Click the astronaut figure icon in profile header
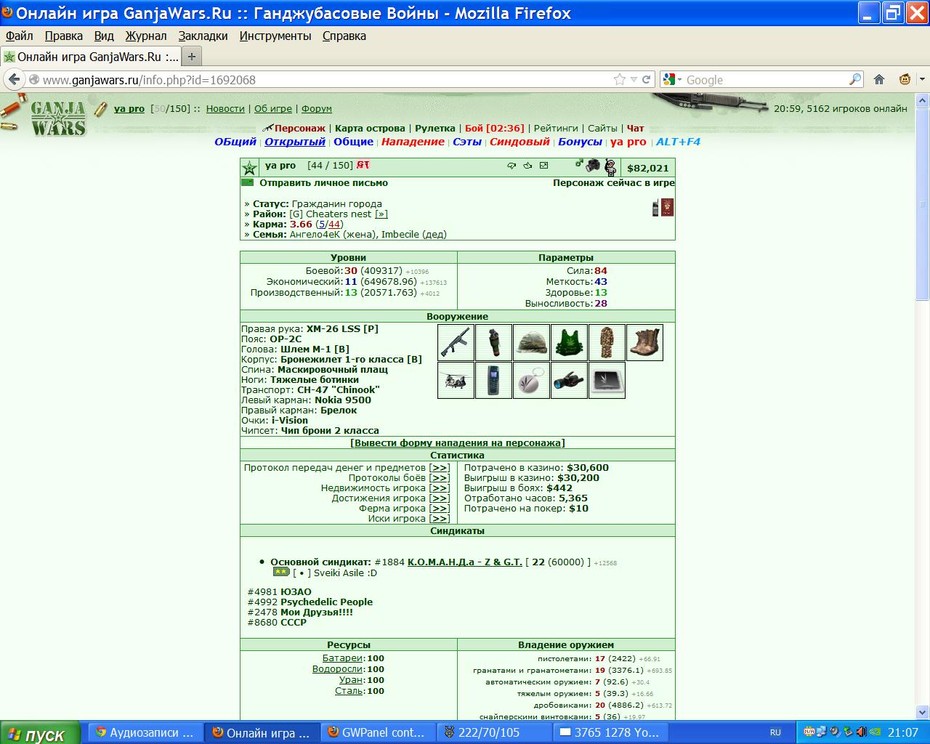This screenshot has height=744, width=930. click(x=610, y=167)
